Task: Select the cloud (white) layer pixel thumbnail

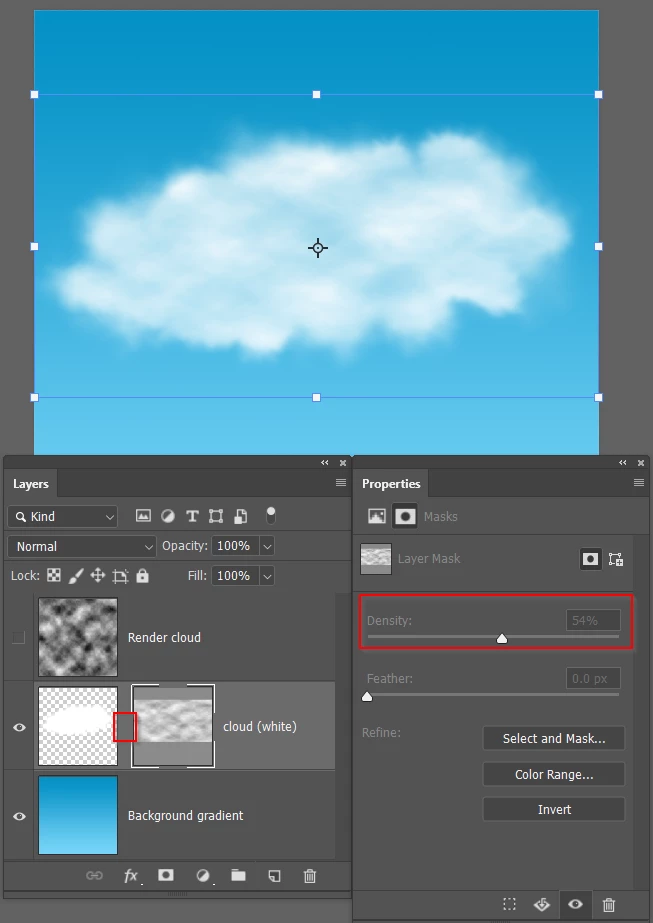Action: (78, 726)
